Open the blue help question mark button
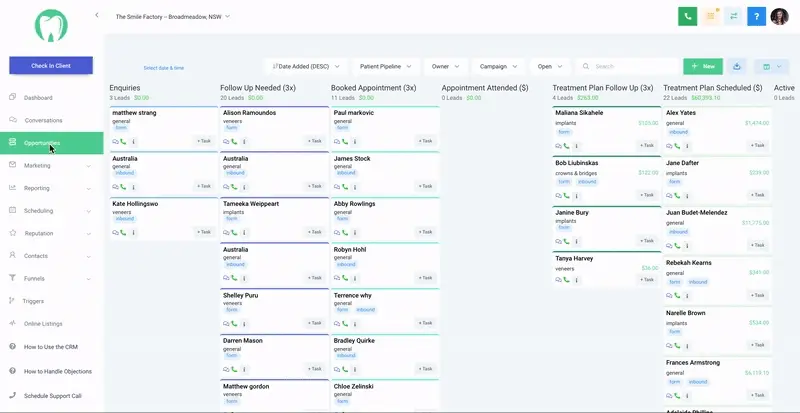 pyautogui.click(x=757, y=16)
